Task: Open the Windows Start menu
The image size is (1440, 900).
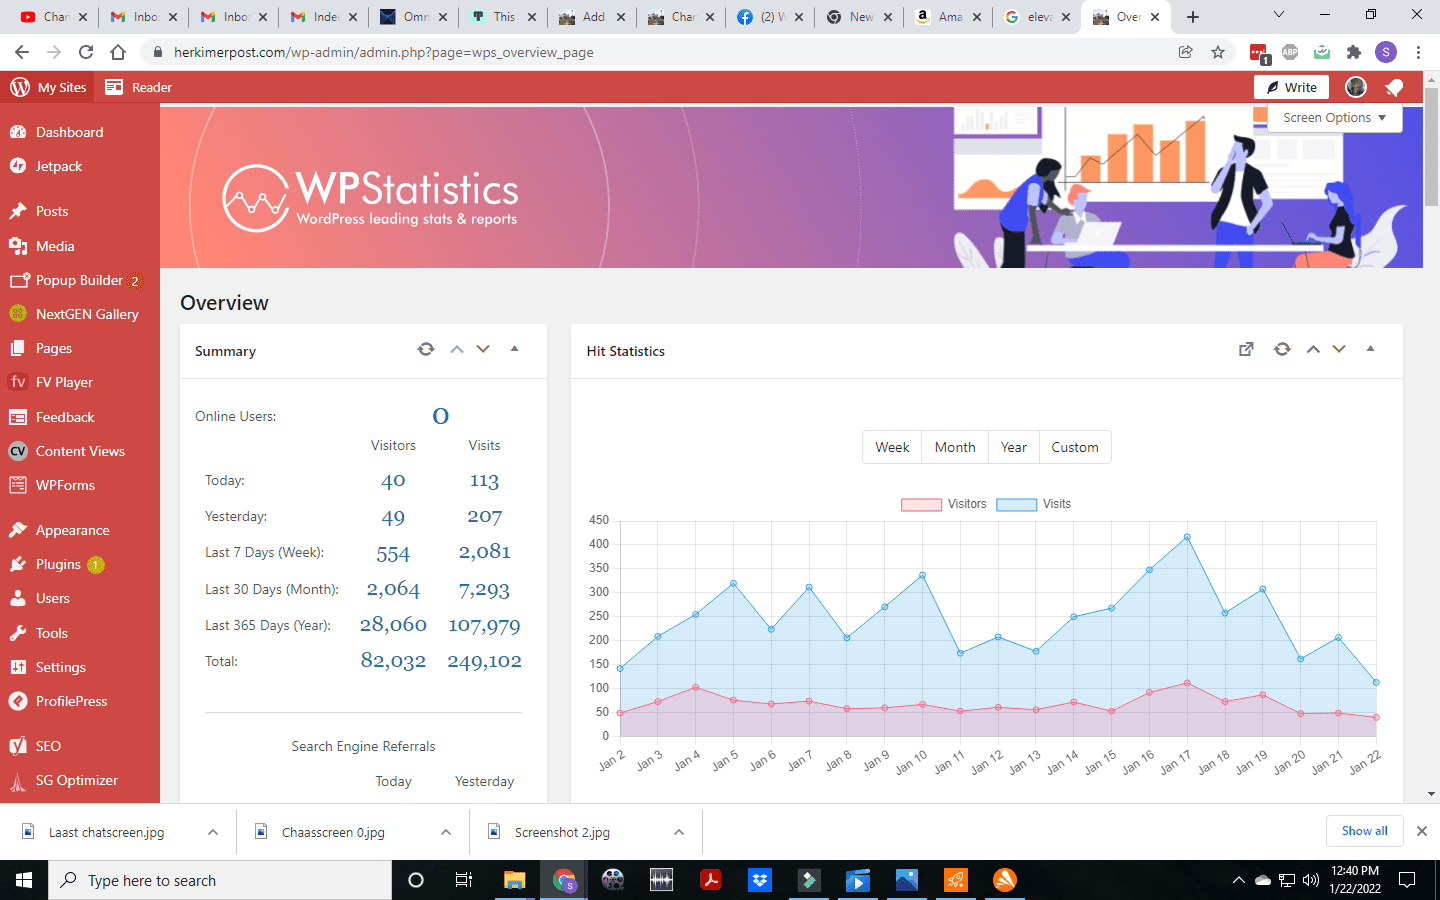Action: pos(24,880)
